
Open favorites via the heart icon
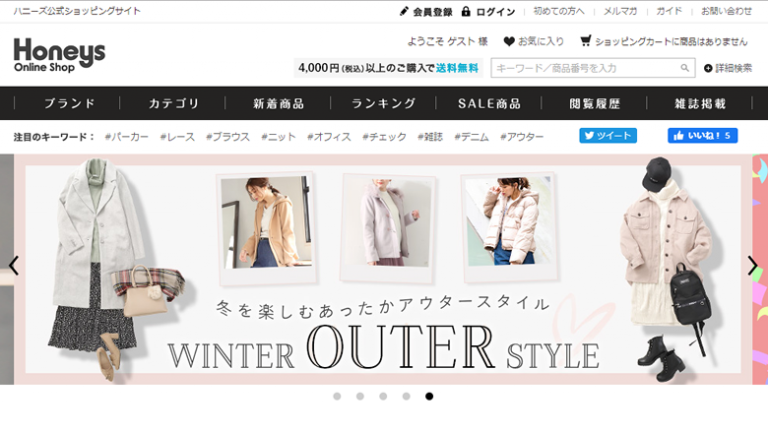tap(509, 42)
